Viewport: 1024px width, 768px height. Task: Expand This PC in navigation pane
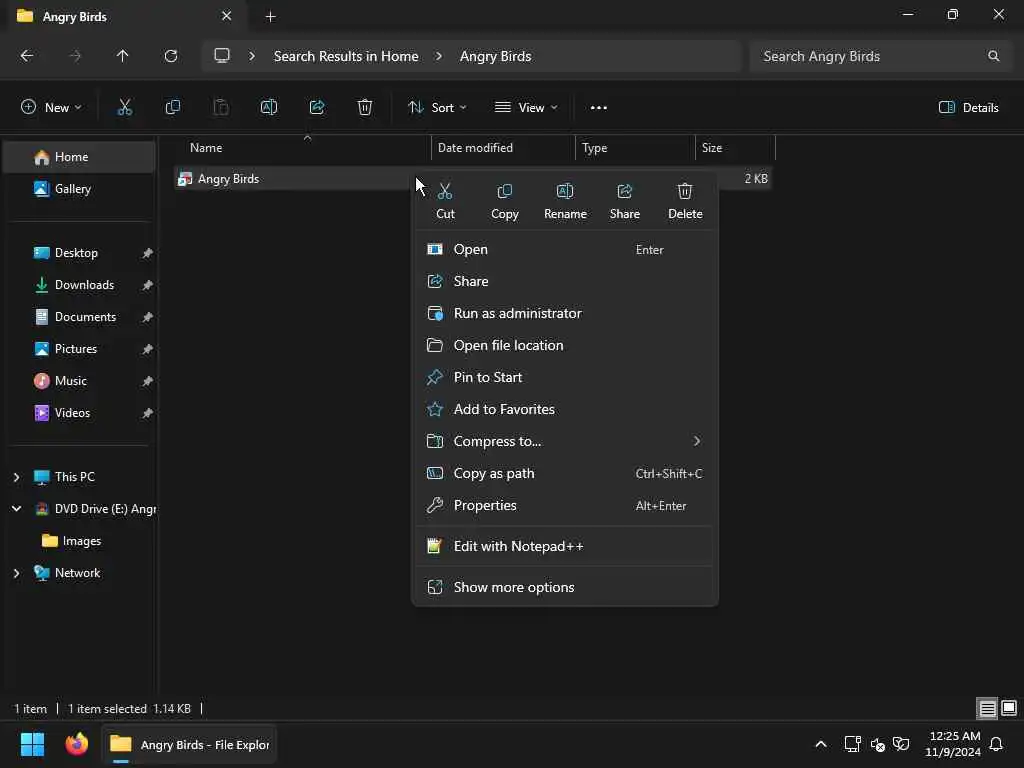(x=16, y=477)
